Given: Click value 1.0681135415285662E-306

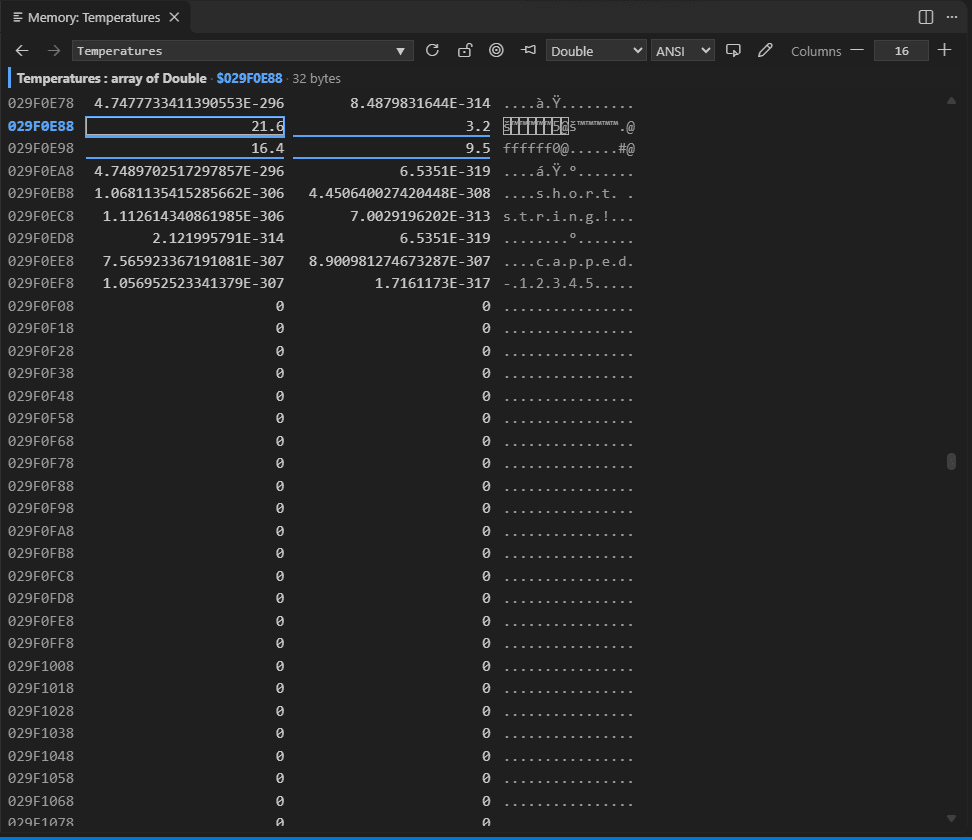Looking at the screenshot, I should (x=189, y=194).
